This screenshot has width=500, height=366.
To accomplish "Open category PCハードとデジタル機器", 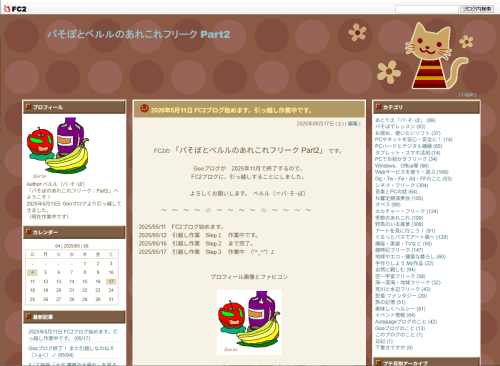I will (408, 146).
